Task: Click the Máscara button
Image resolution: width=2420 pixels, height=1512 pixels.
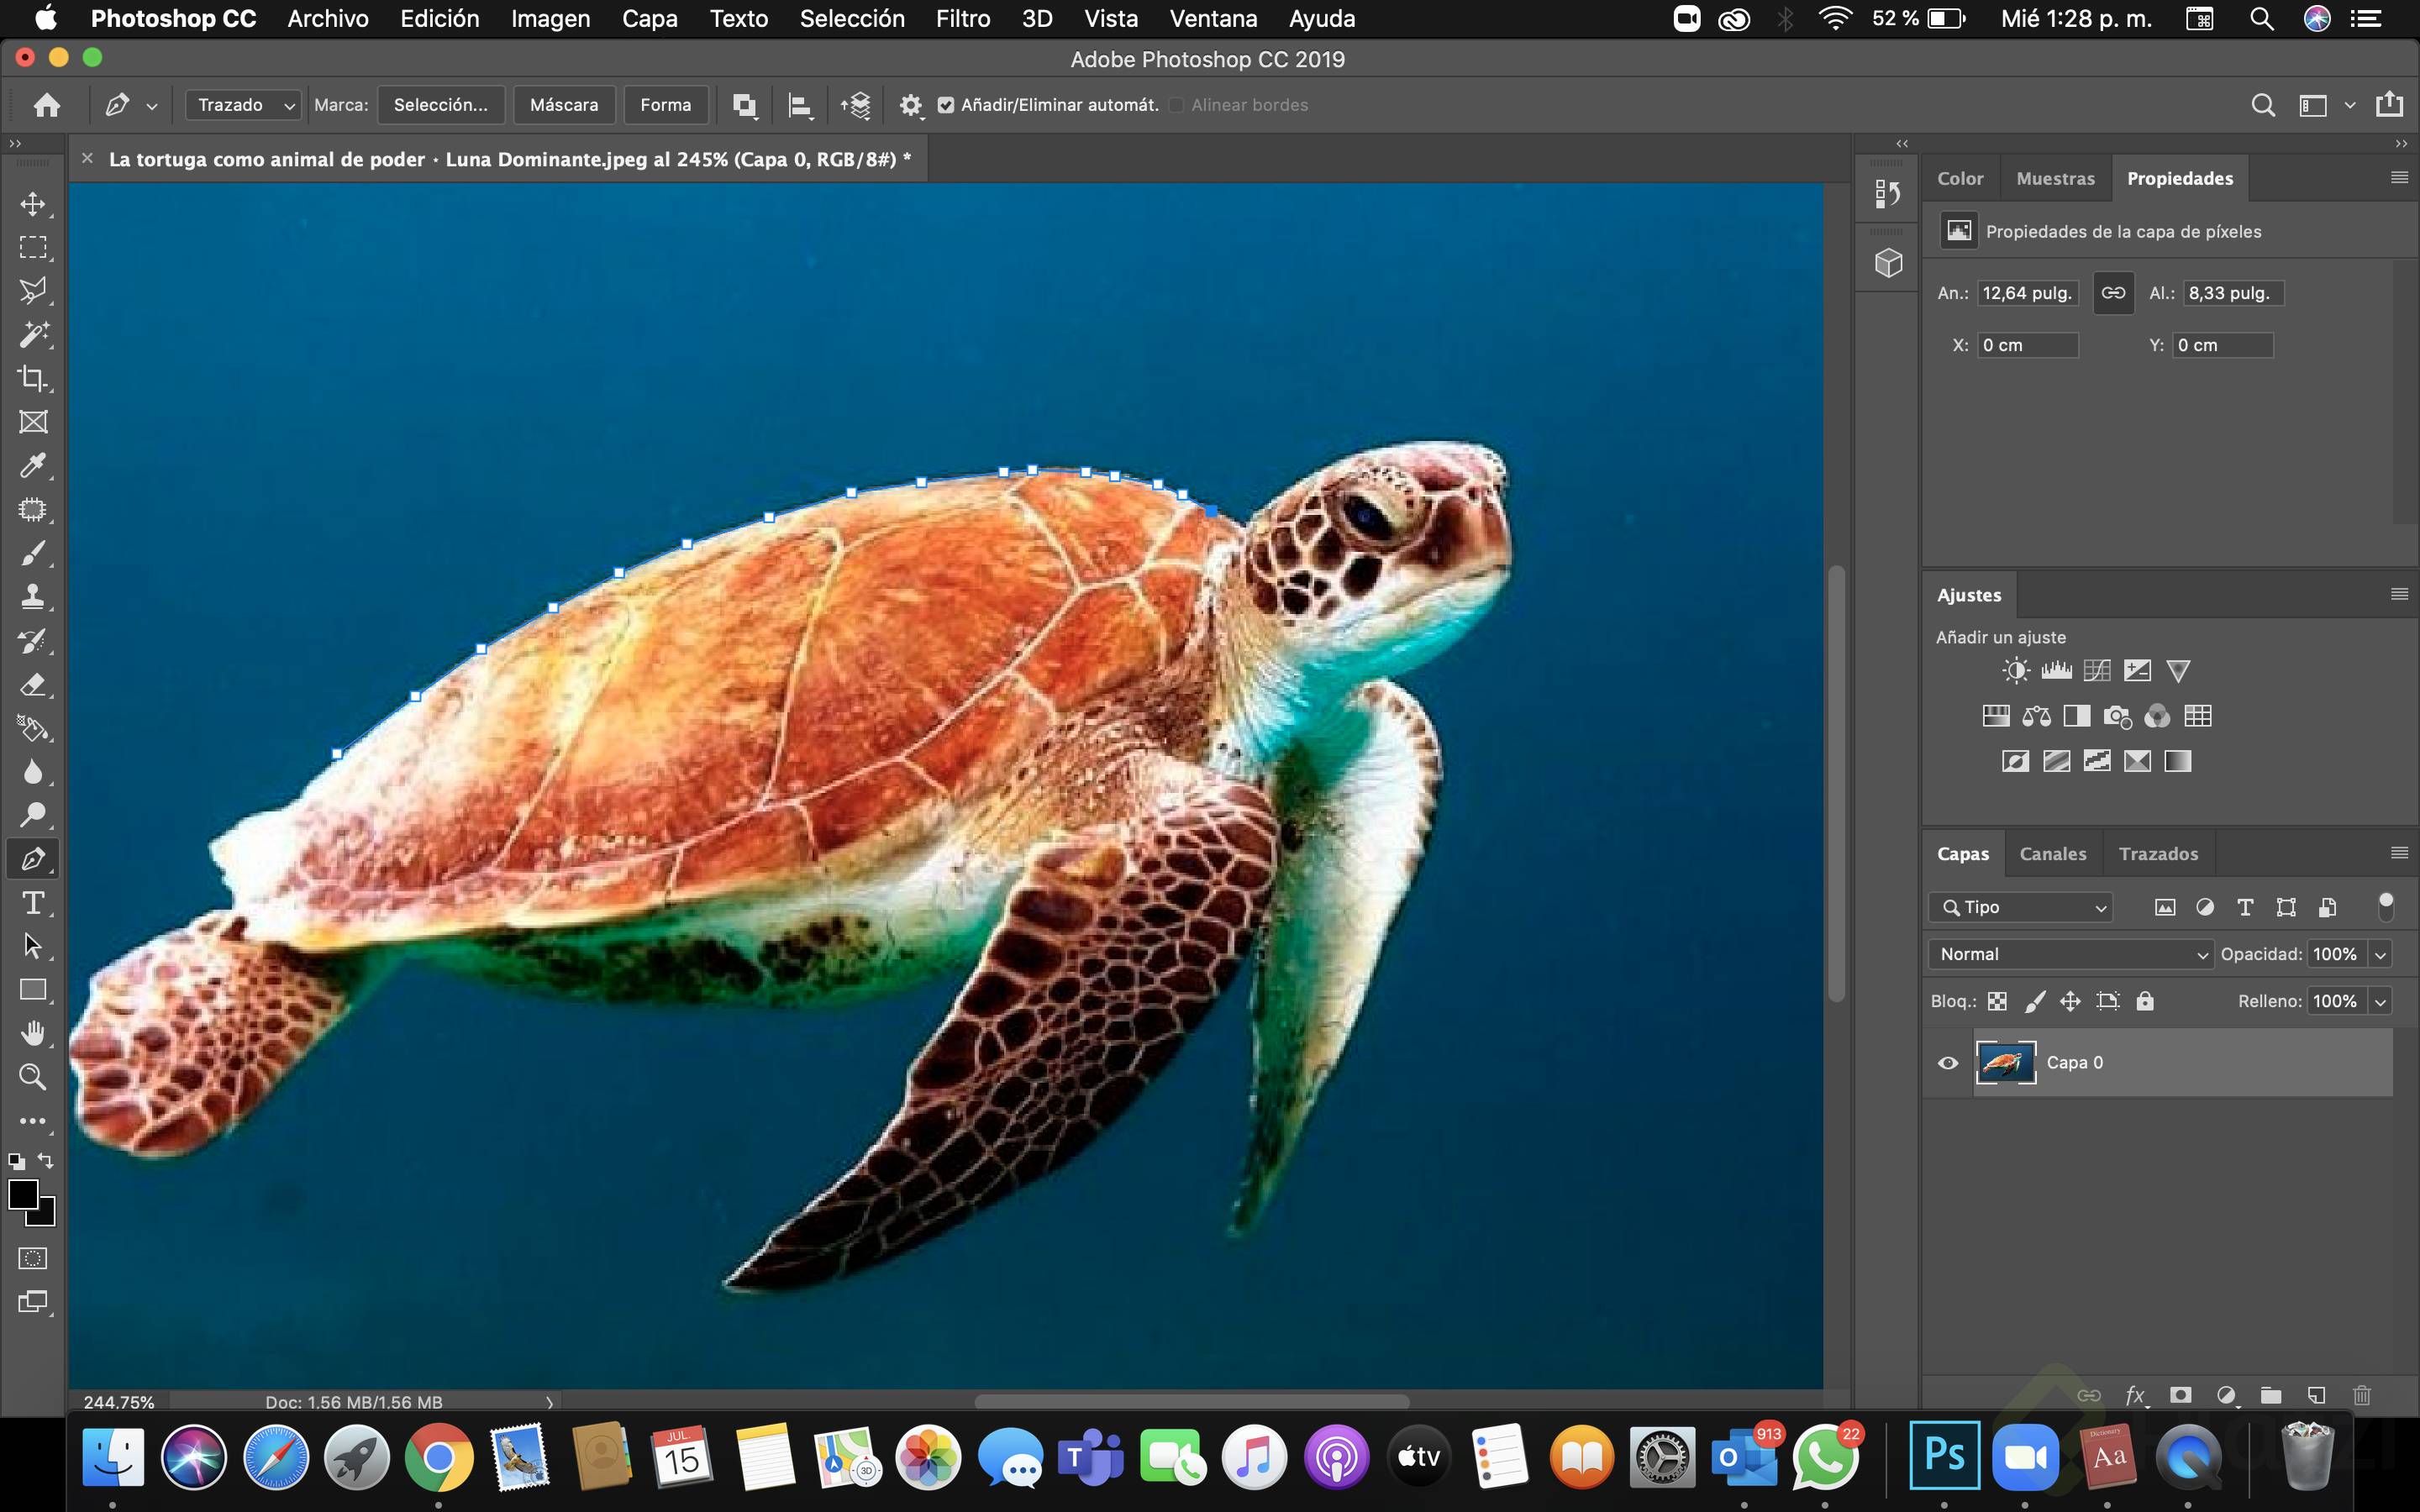Action: click(x=564, y=105)
